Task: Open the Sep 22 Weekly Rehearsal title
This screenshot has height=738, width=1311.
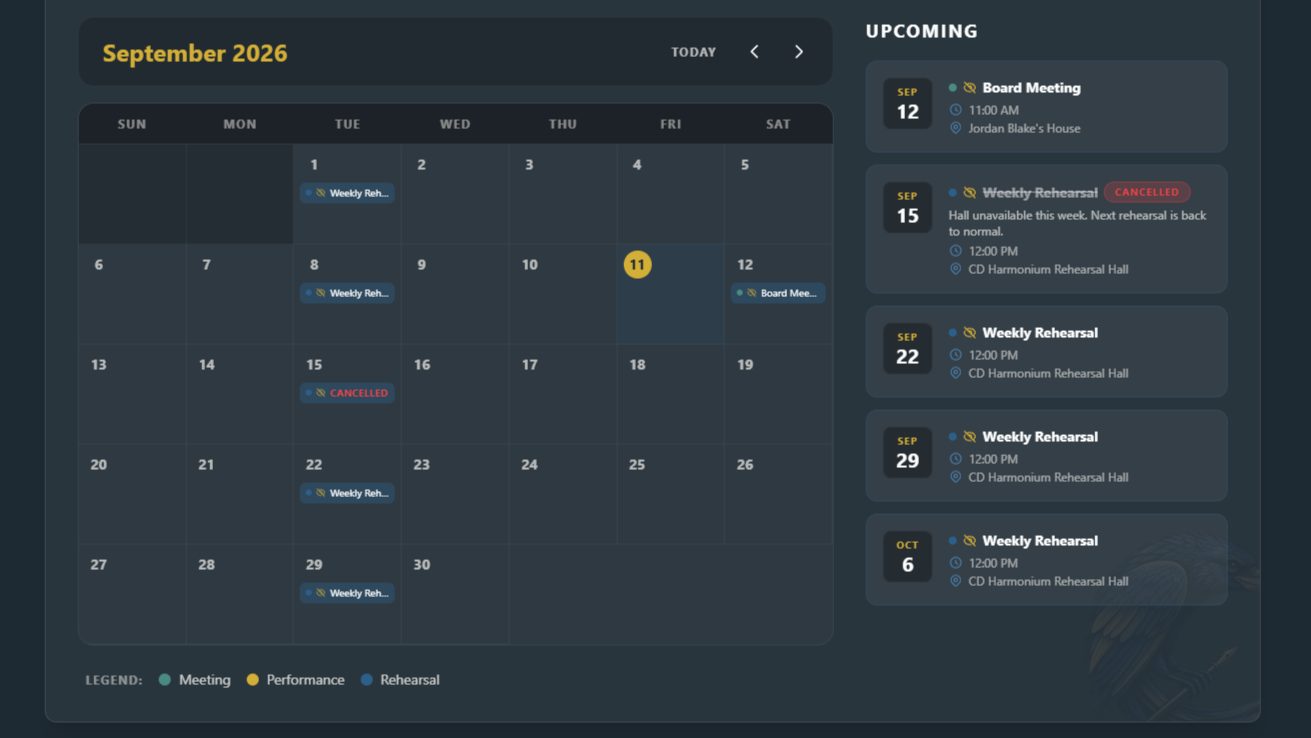Action: (x=1040, y=333)
